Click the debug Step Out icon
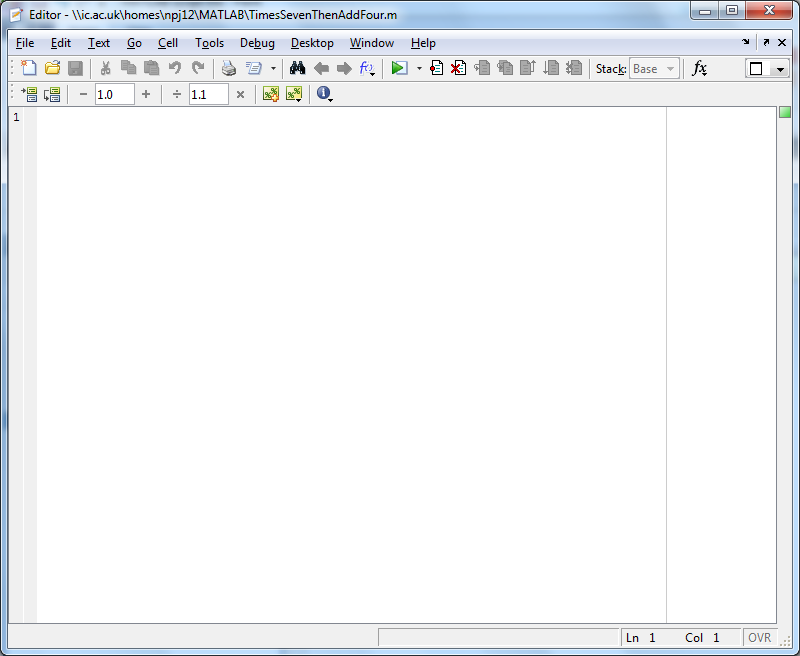Viewport: 800px width, 656px height. click(528, 68)
